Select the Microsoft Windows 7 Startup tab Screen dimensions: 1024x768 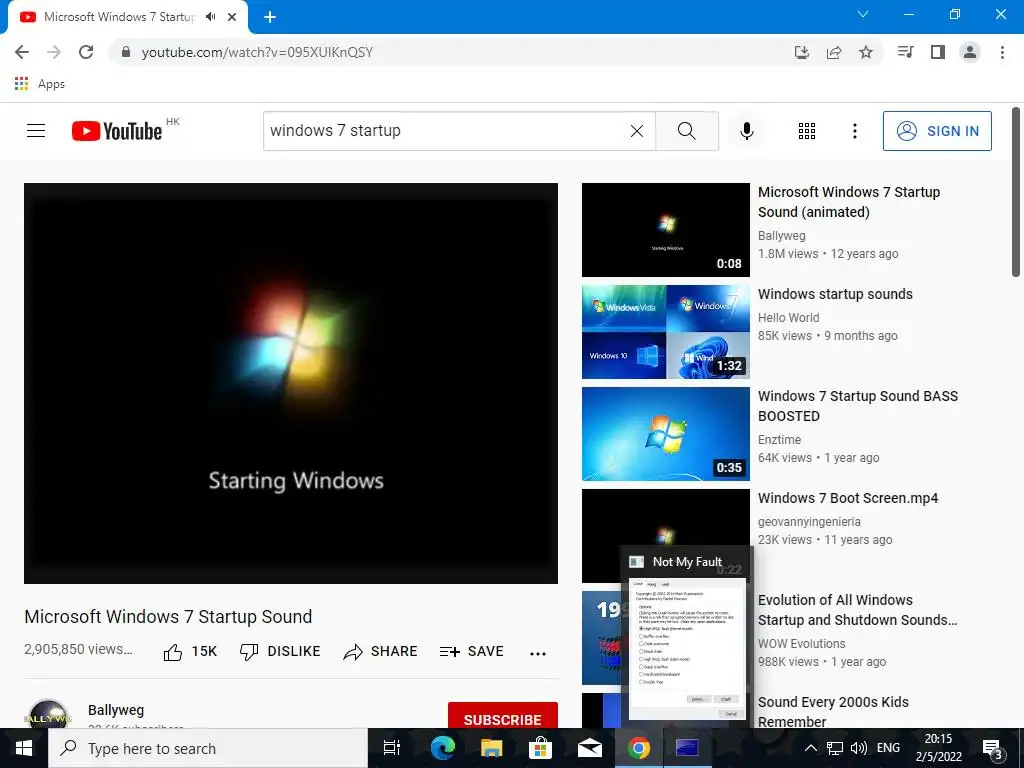pos(119,17)
